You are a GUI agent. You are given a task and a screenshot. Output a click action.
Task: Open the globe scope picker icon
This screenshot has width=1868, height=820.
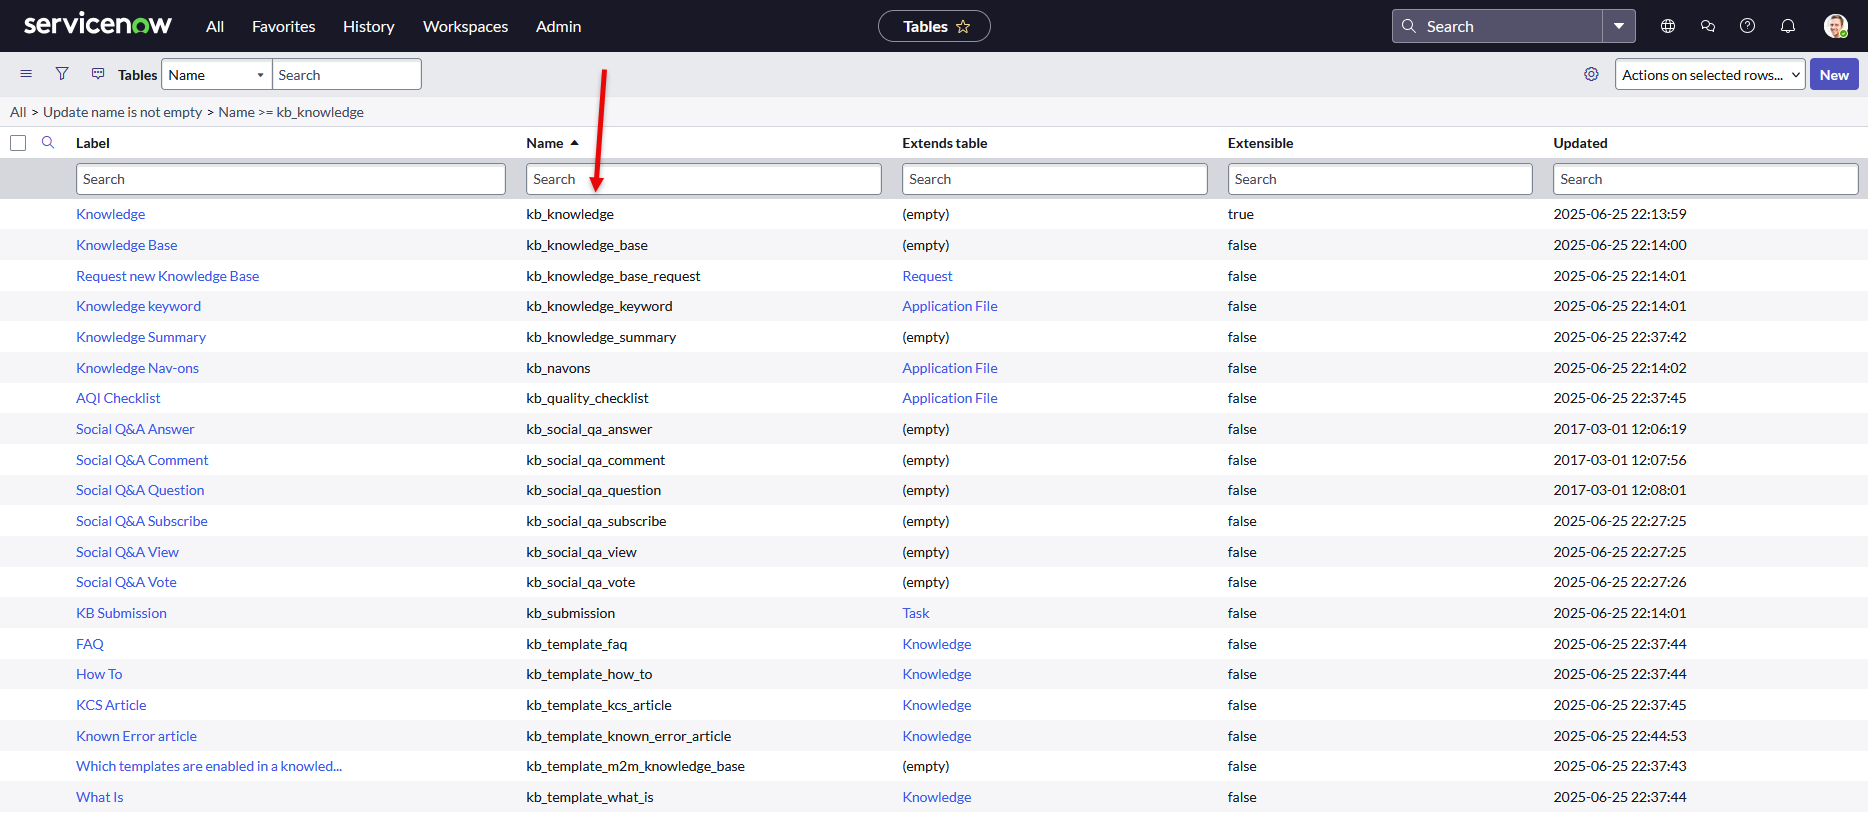[x=1668, y=27]
